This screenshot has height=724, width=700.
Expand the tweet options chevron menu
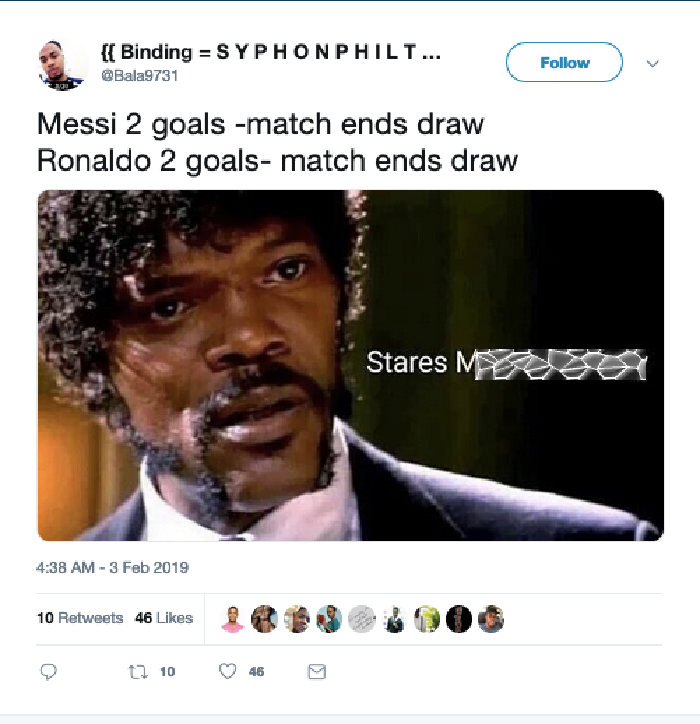pyautogui.click(x=652, y=63)
